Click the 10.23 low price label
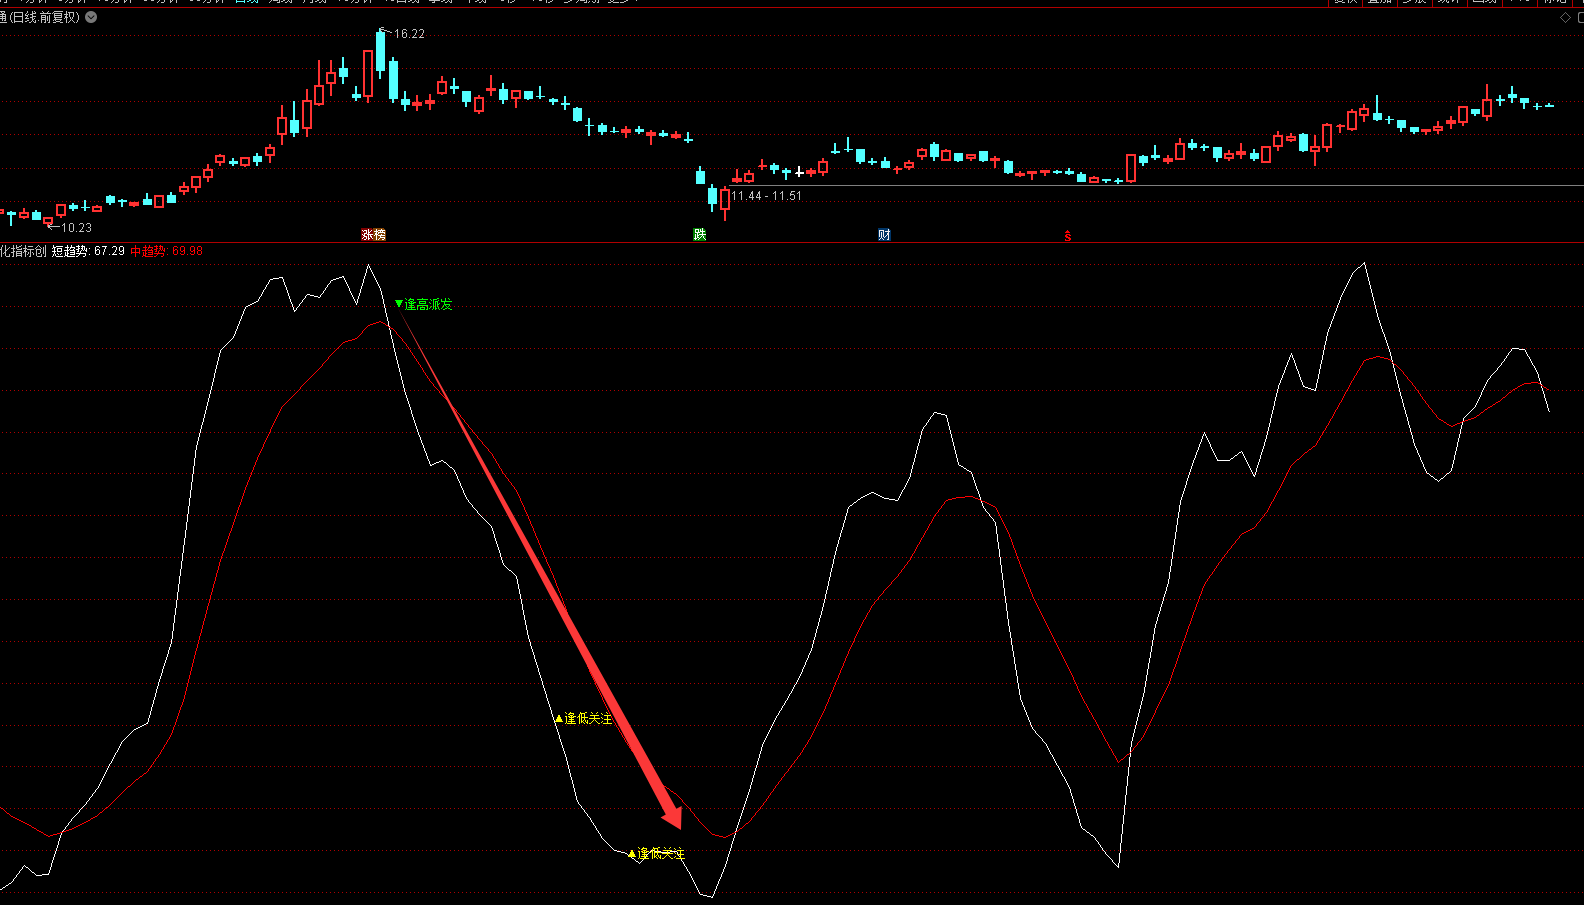This screenshot has height=905, width=1584. [76, 228]
